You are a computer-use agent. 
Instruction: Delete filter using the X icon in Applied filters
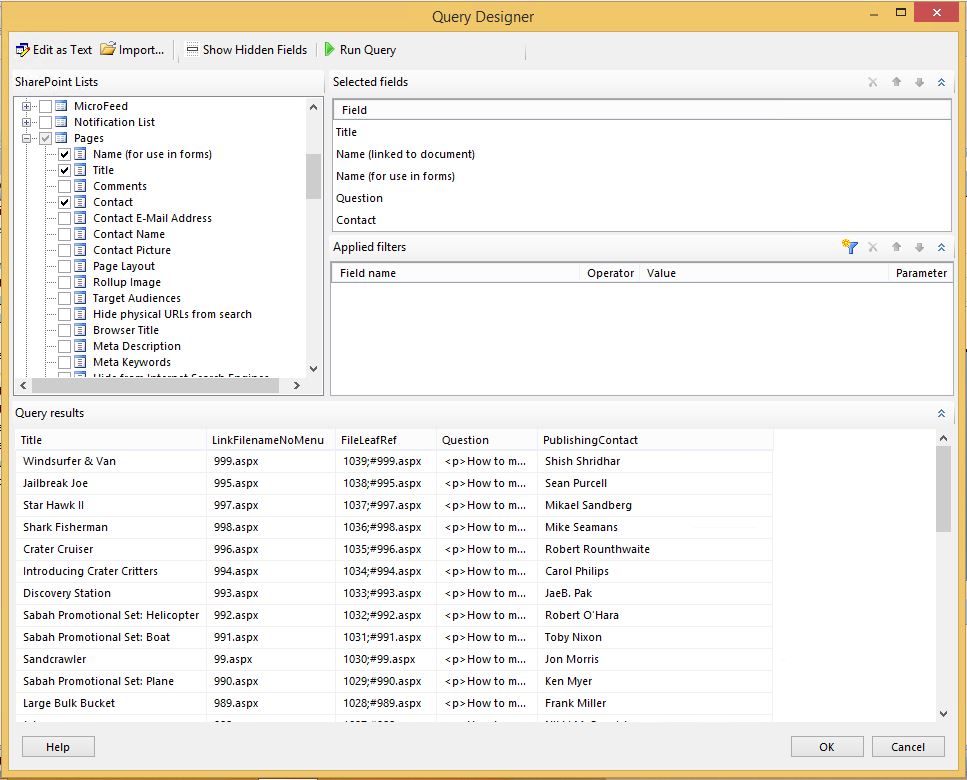873,247
